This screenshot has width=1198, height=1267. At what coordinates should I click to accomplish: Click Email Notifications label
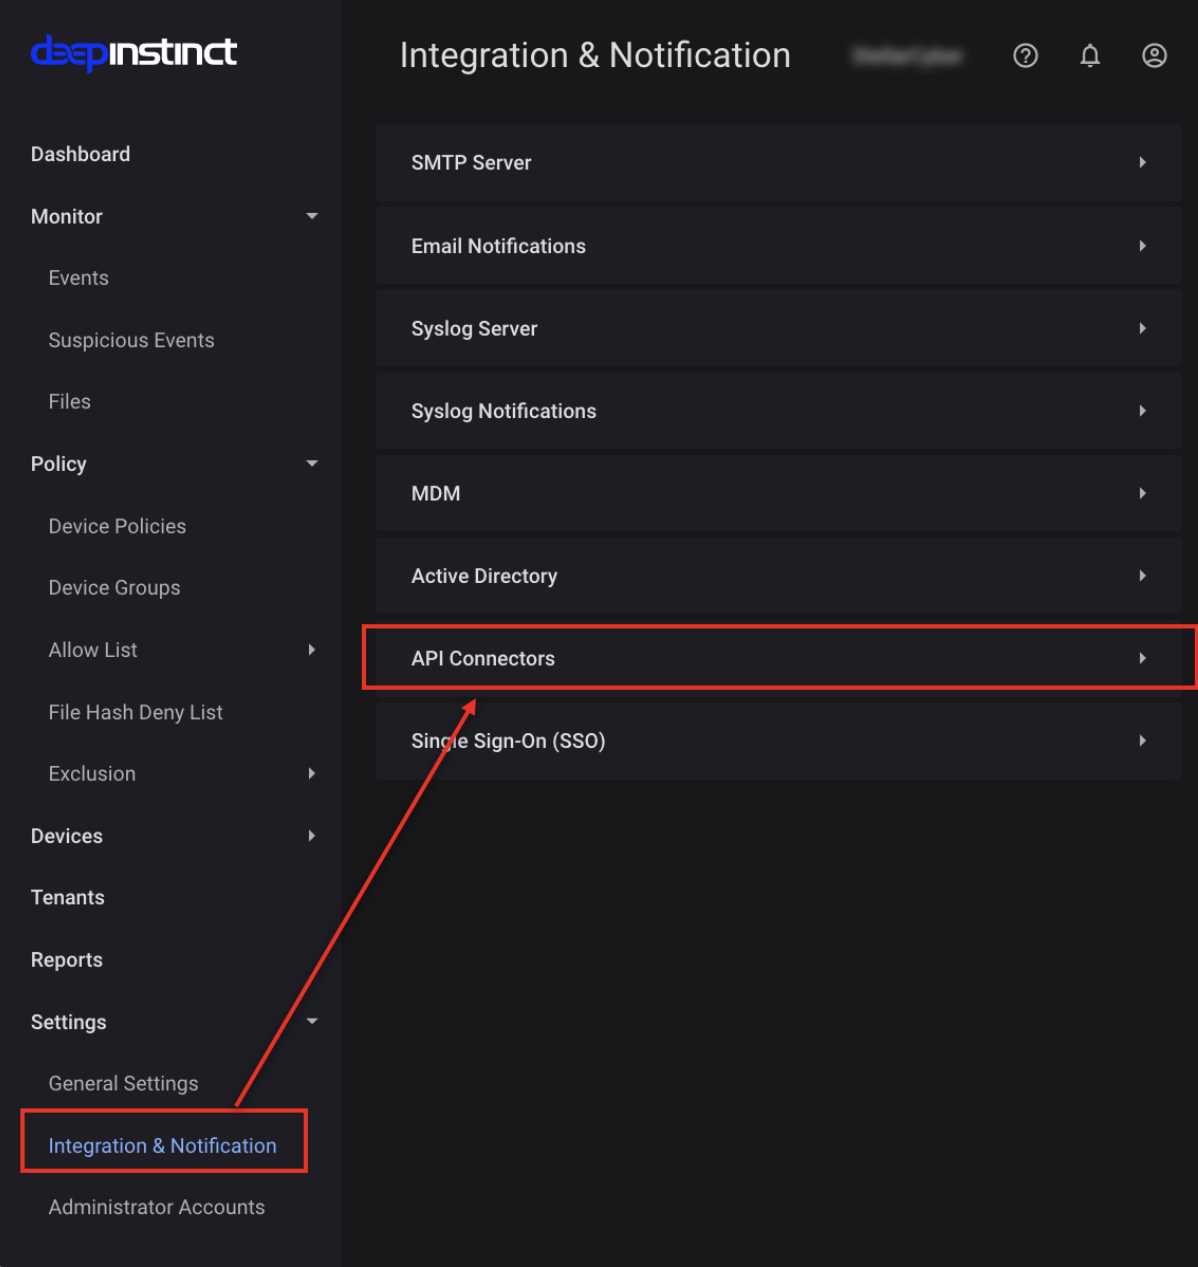(498, 246)
